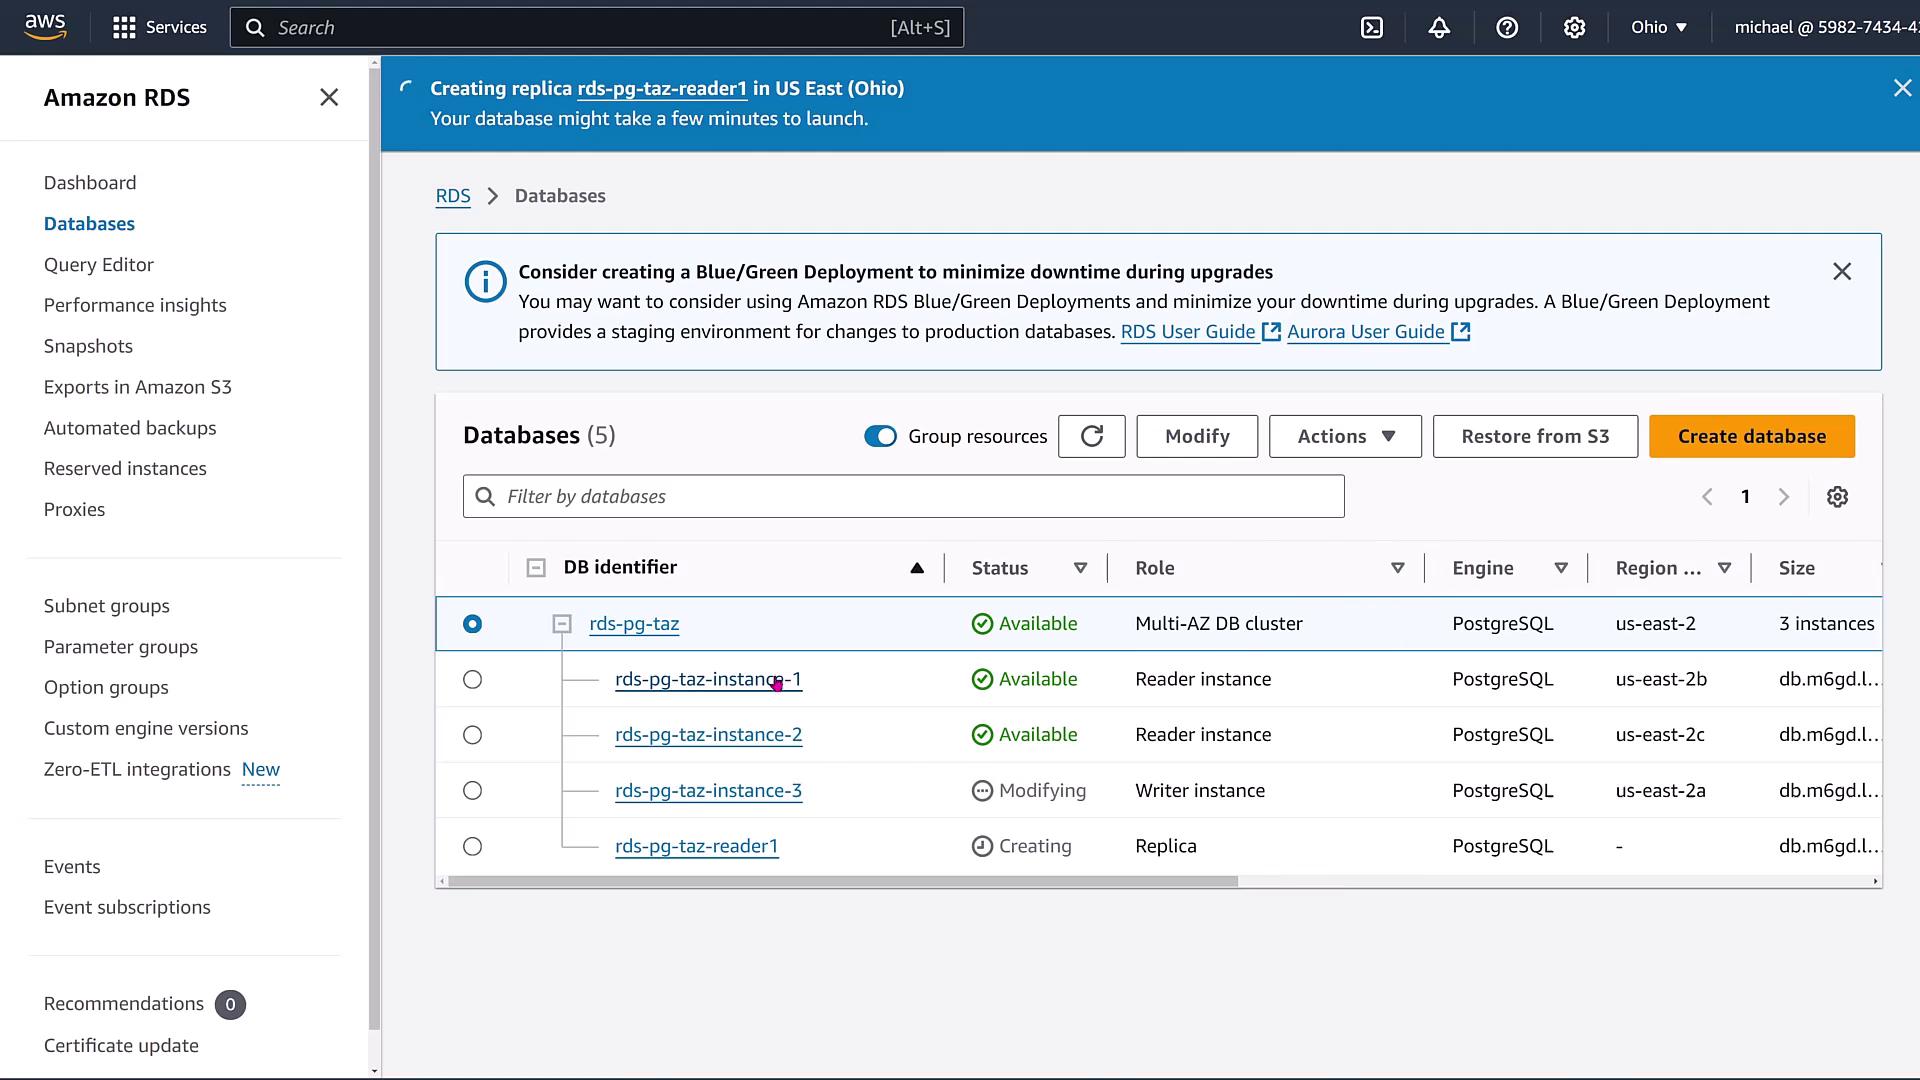Toggle the Group resources switch
This screenshot has width=1920, height=1080.
click(x=880, y=436)
